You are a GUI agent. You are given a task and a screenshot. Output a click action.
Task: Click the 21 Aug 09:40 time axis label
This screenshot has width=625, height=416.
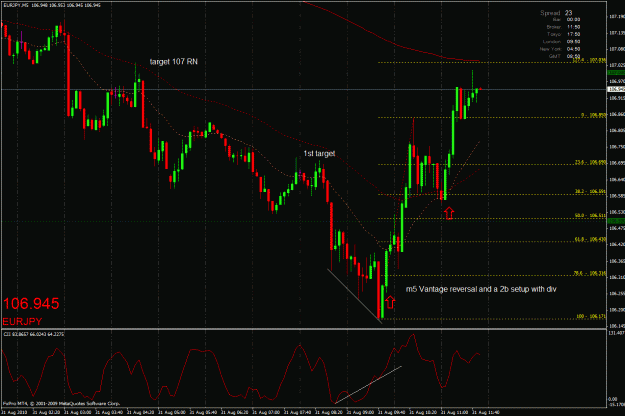pos(391,412)
